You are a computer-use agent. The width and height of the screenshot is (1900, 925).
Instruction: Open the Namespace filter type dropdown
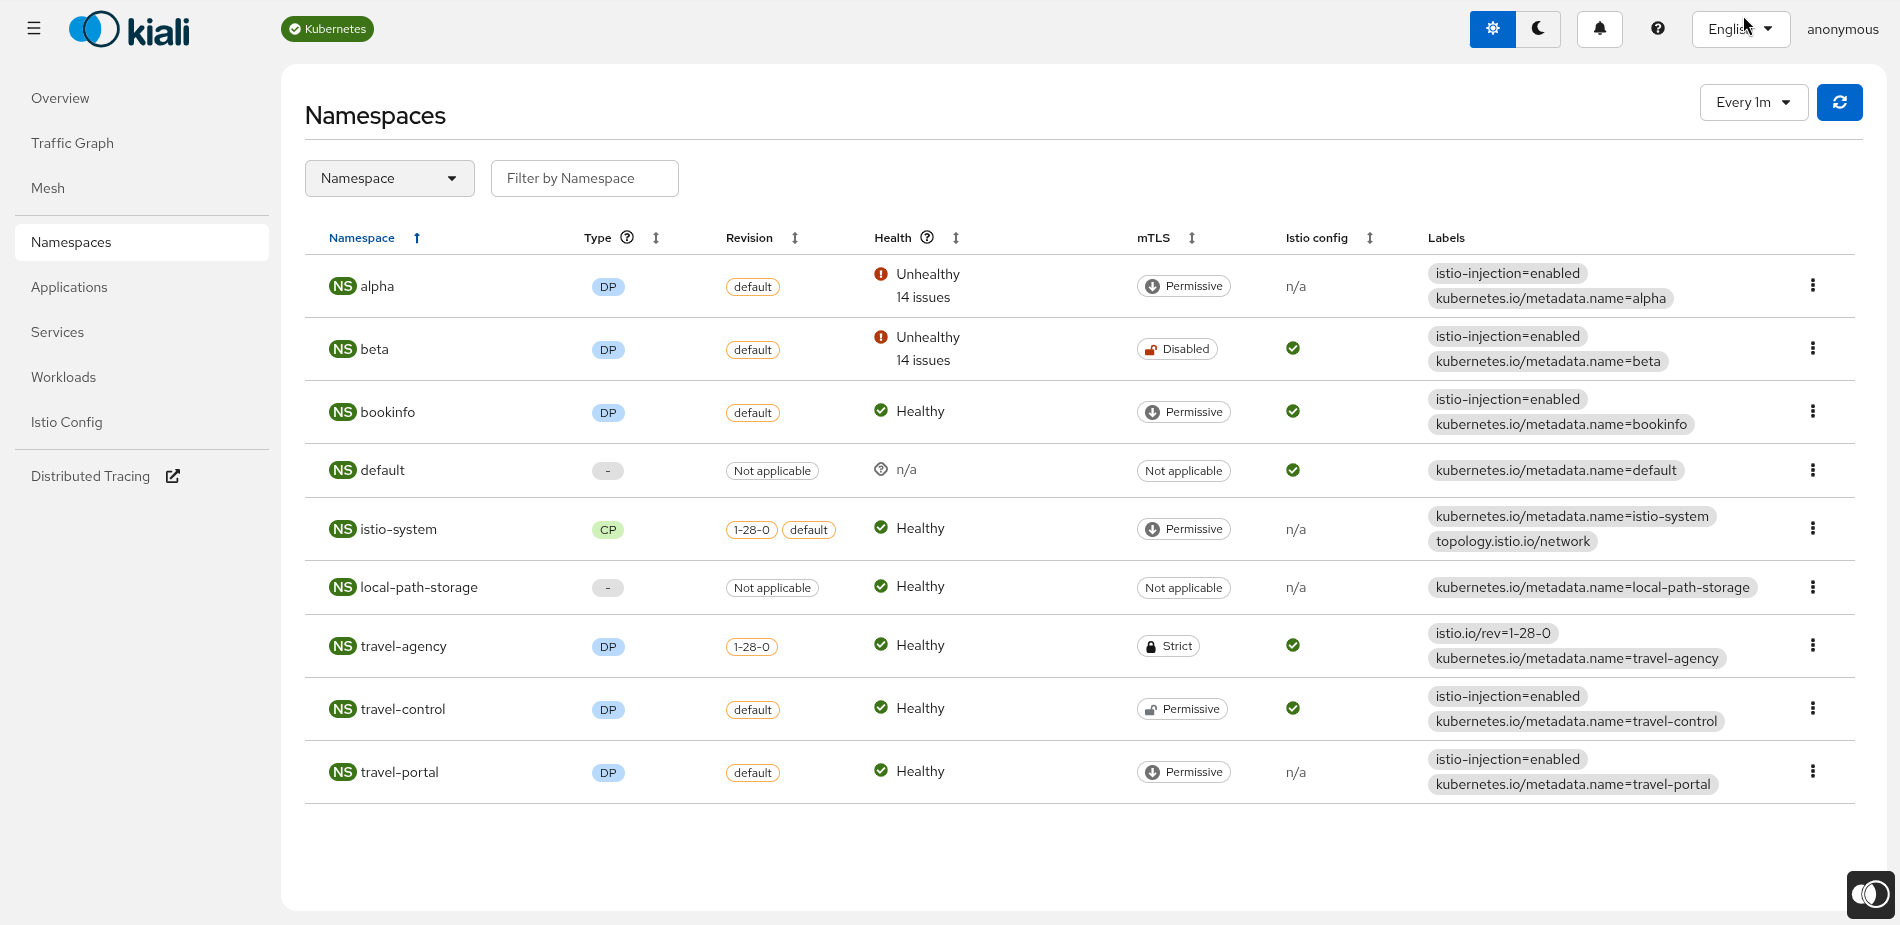(389, 178)
